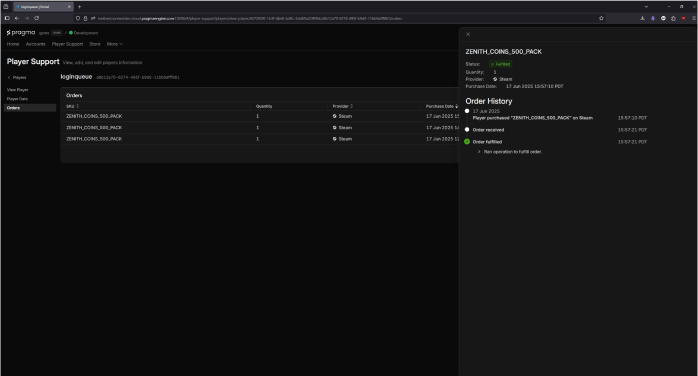This screenshot has height=376, width=698.
Task: Open the list all tabs chevron
Action: click(x=646, y=7)
